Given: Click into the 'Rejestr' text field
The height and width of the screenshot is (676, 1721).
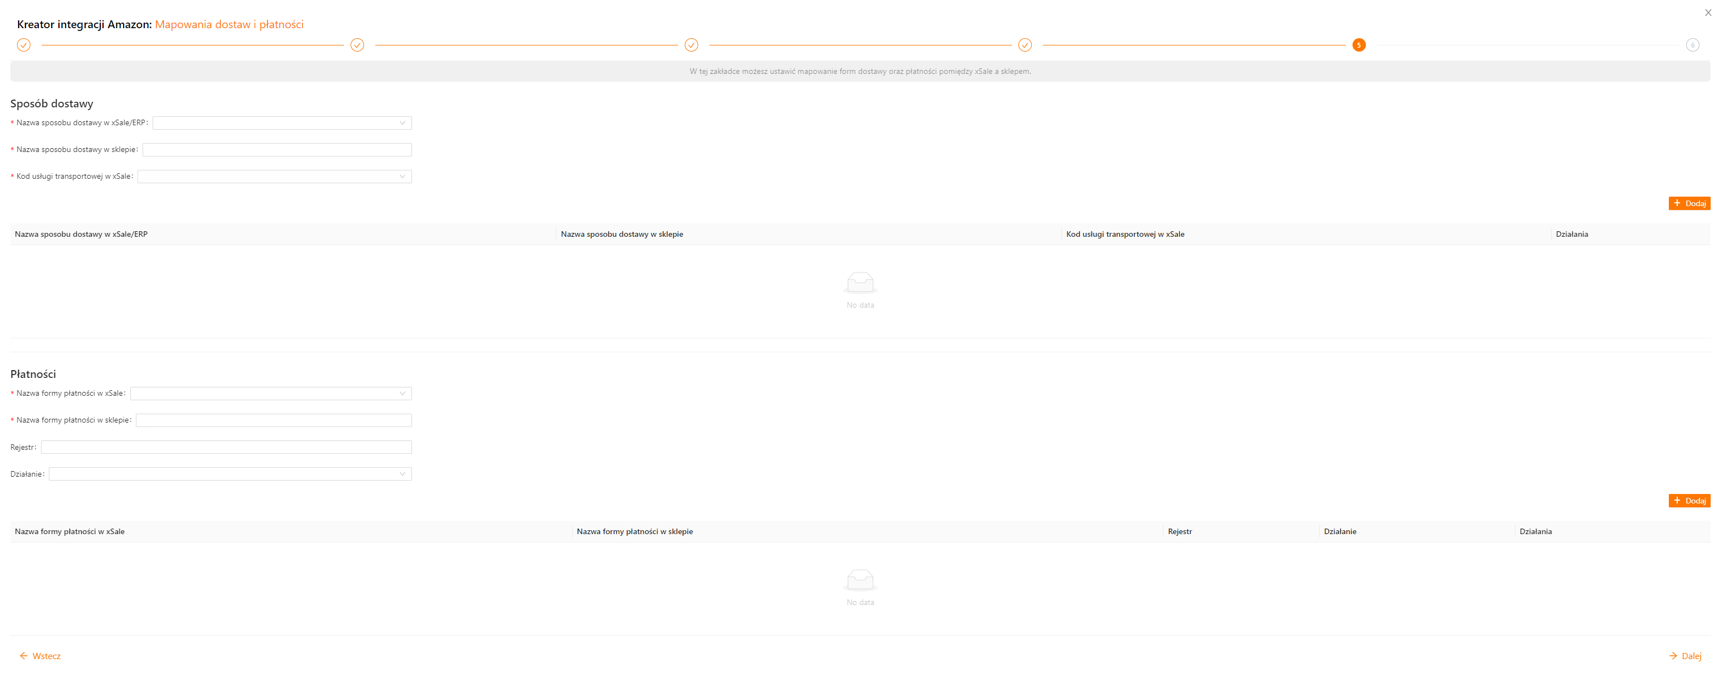Looking at the screenshot, I should (x=226, y=448).
